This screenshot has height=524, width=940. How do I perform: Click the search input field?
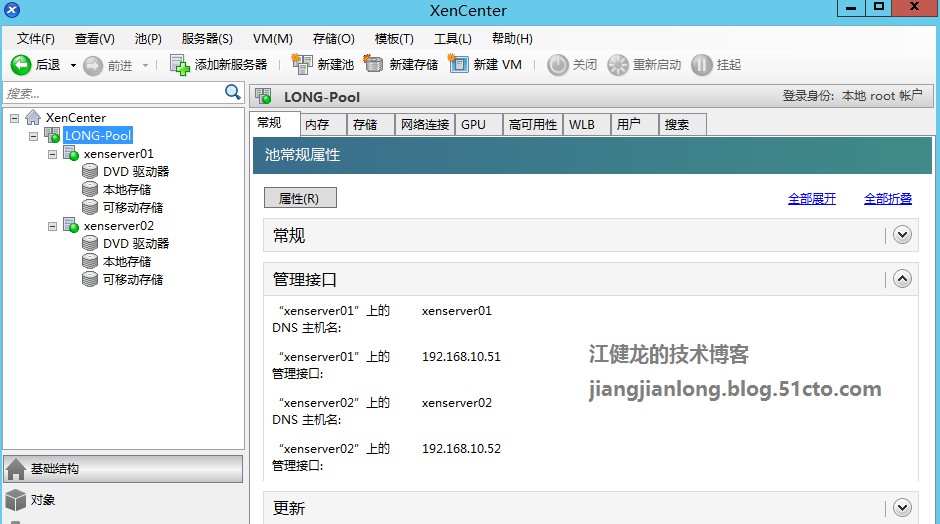(114, 94)
